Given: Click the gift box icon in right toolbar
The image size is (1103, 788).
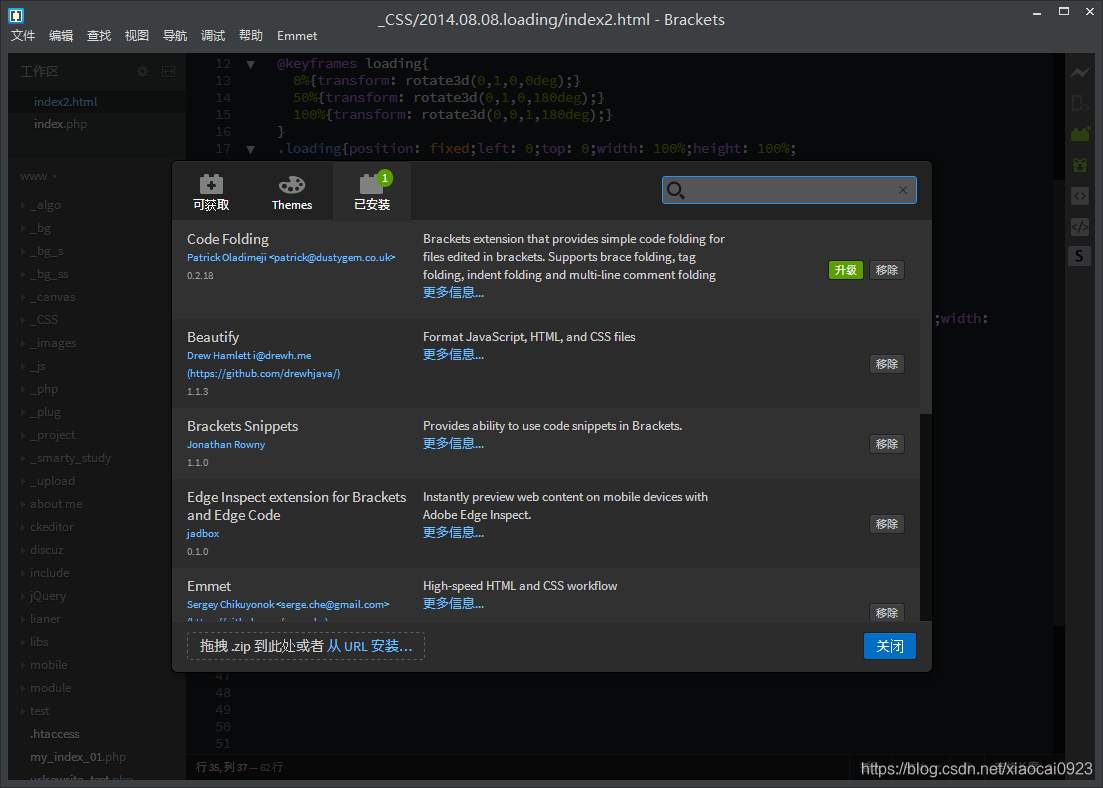Looking at the screenshot, I should pos(1080,165).
